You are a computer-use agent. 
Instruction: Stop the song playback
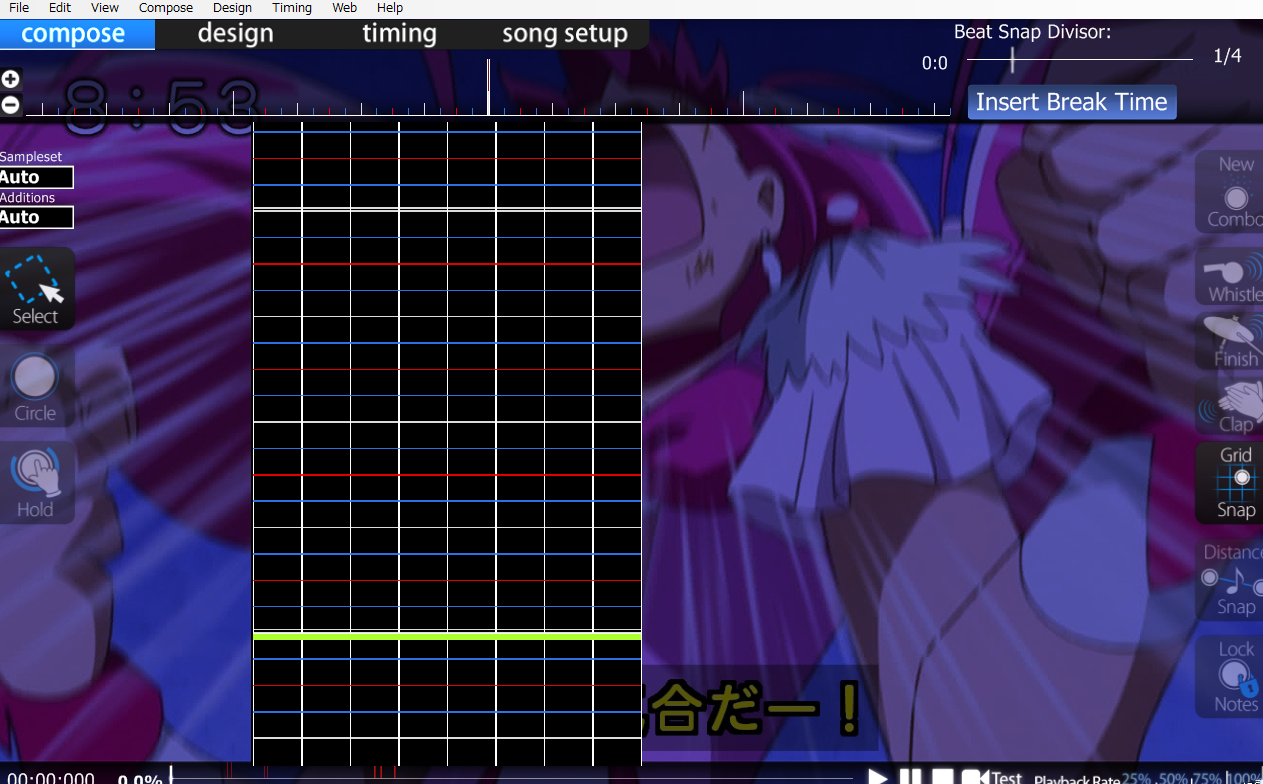(942, 777)
